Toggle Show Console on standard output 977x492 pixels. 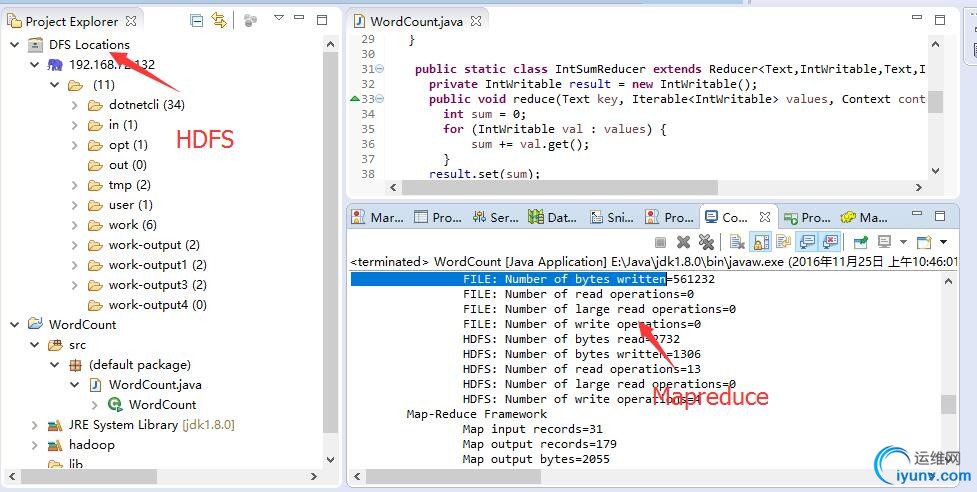tap(808, 242)
